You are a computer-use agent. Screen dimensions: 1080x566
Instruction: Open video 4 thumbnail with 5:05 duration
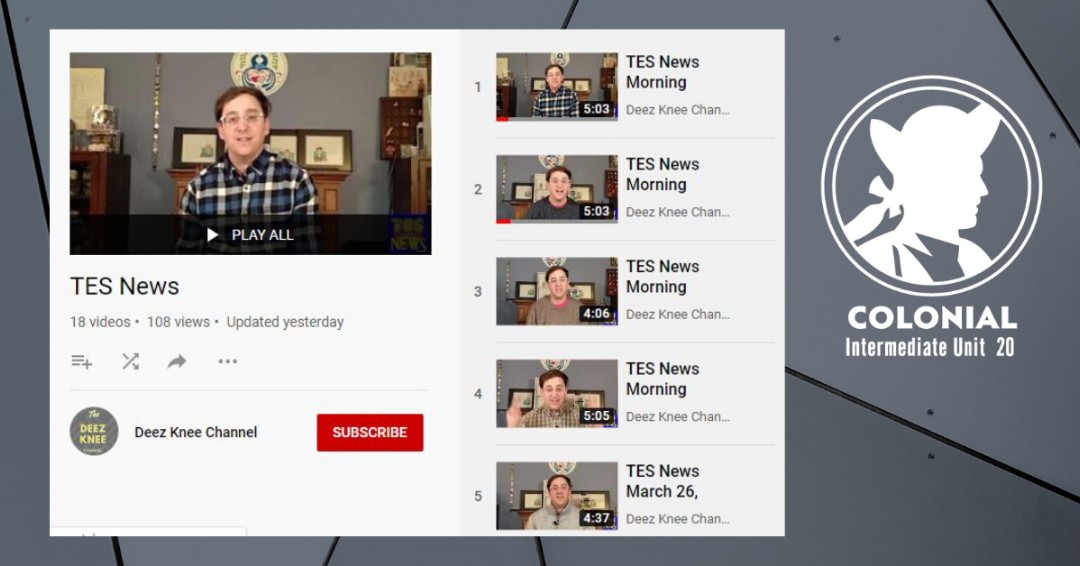[557, 393]
